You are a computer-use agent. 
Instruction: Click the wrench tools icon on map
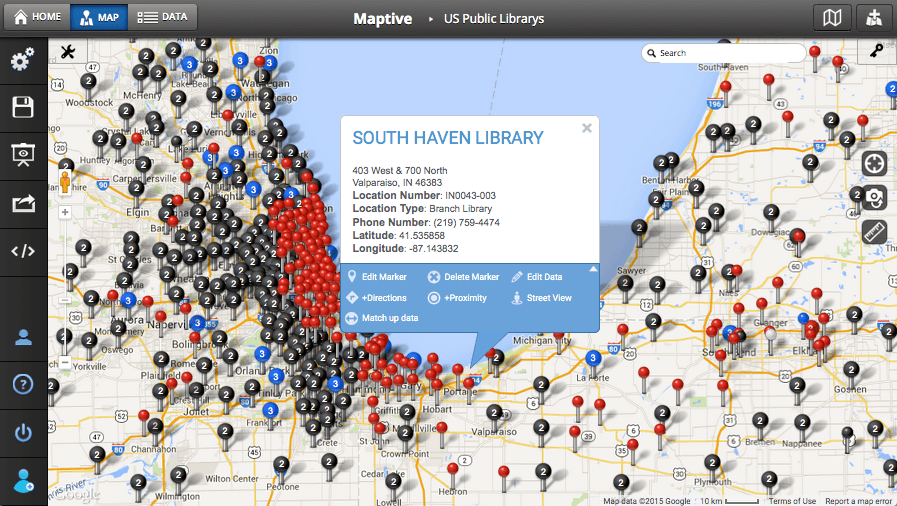[69, 53]
